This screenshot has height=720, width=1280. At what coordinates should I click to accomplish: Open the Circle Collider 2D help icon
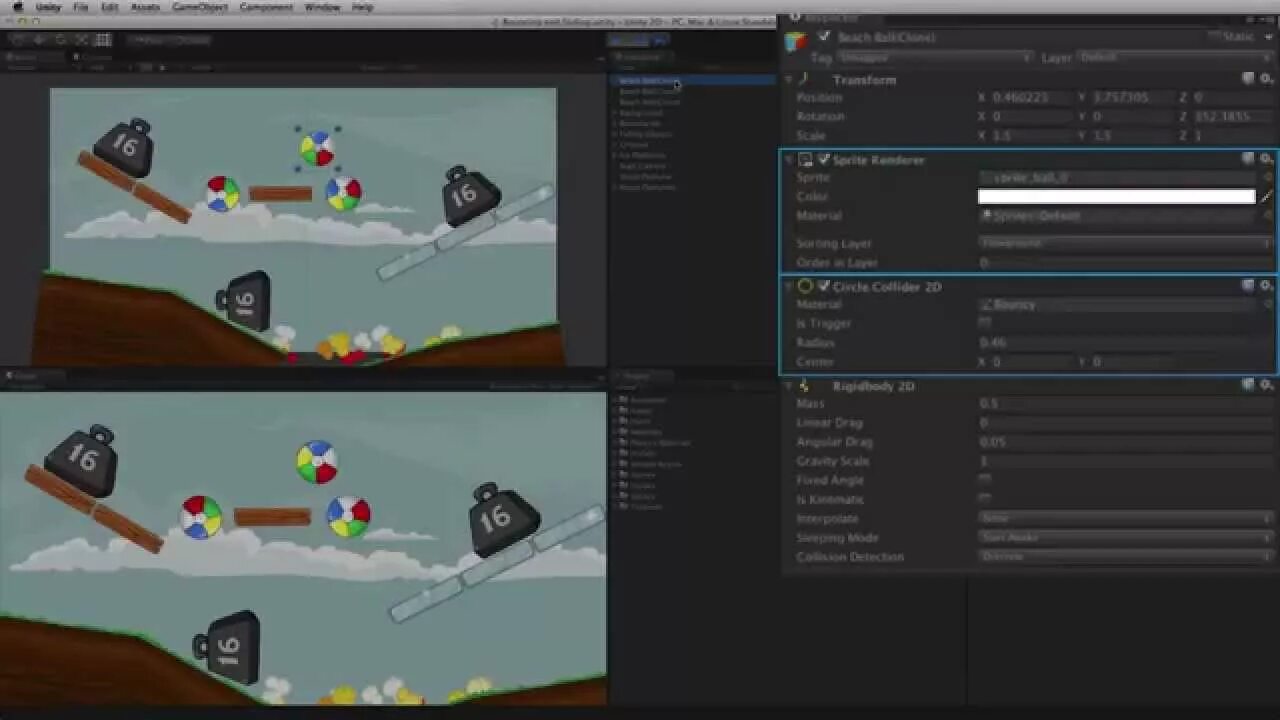coord(1248,286)
